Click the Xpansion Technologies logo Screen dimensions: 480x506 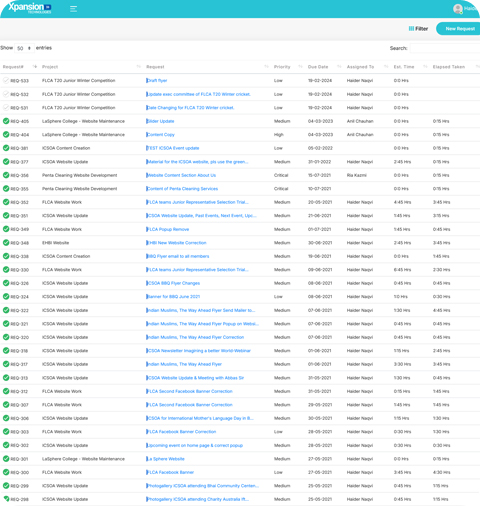click(x=29, y=8)
